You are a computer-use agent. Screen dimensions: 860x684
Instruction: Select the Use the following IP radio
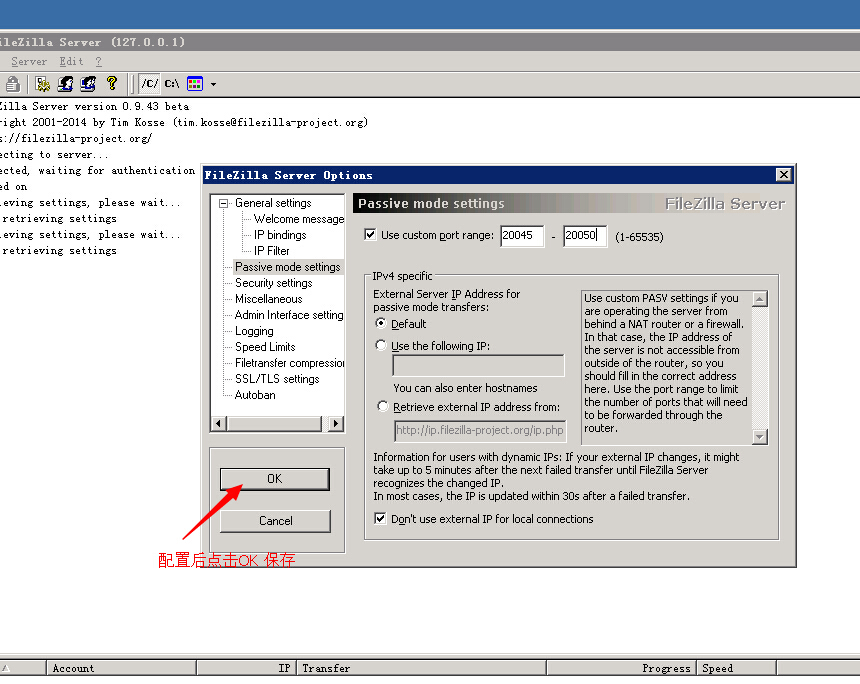381,345
